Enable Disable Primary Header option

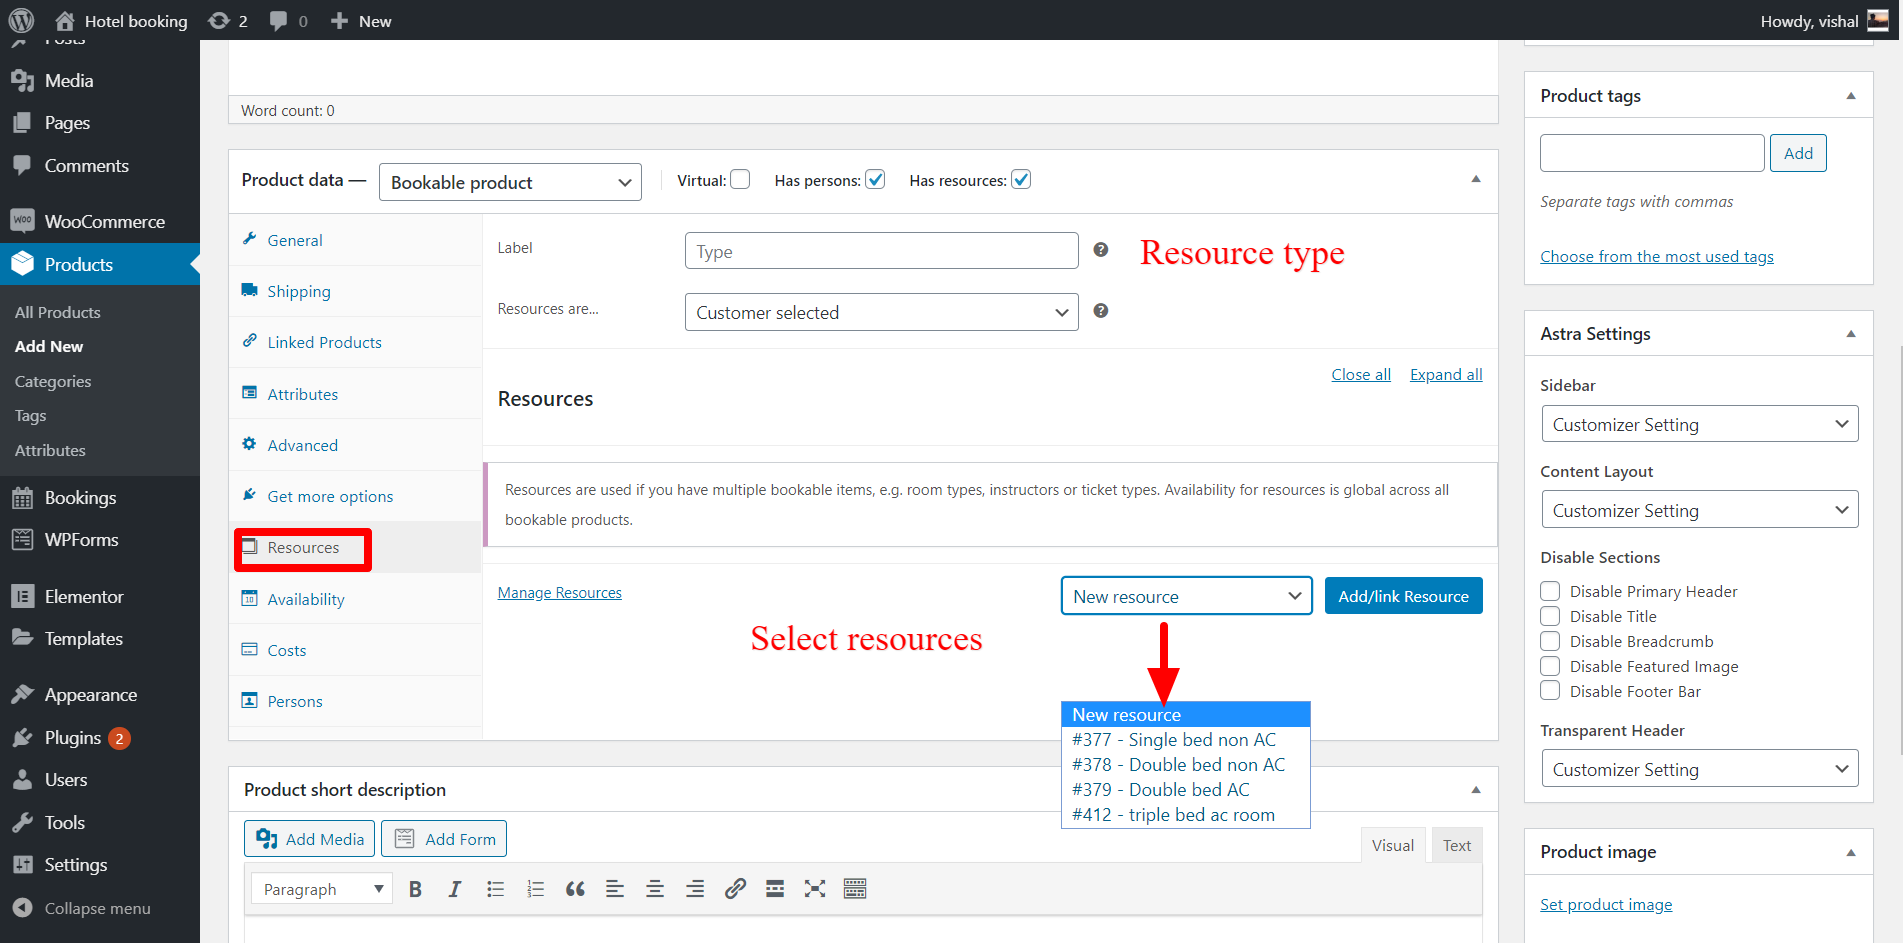(1550, 591)
